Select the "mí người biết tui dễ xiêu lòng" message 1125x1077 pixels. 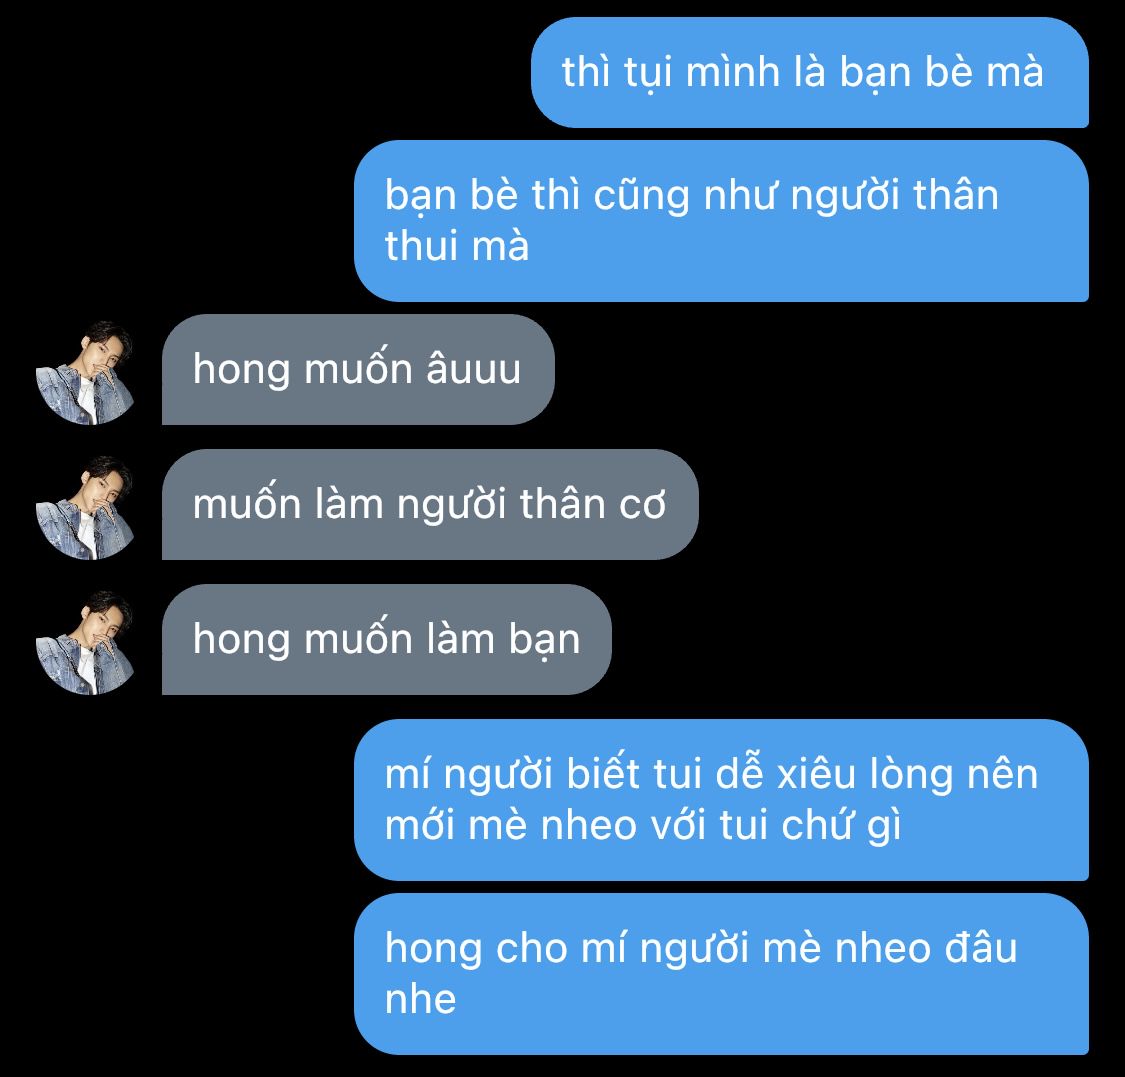pyautogui.click(x=722, y=800)
